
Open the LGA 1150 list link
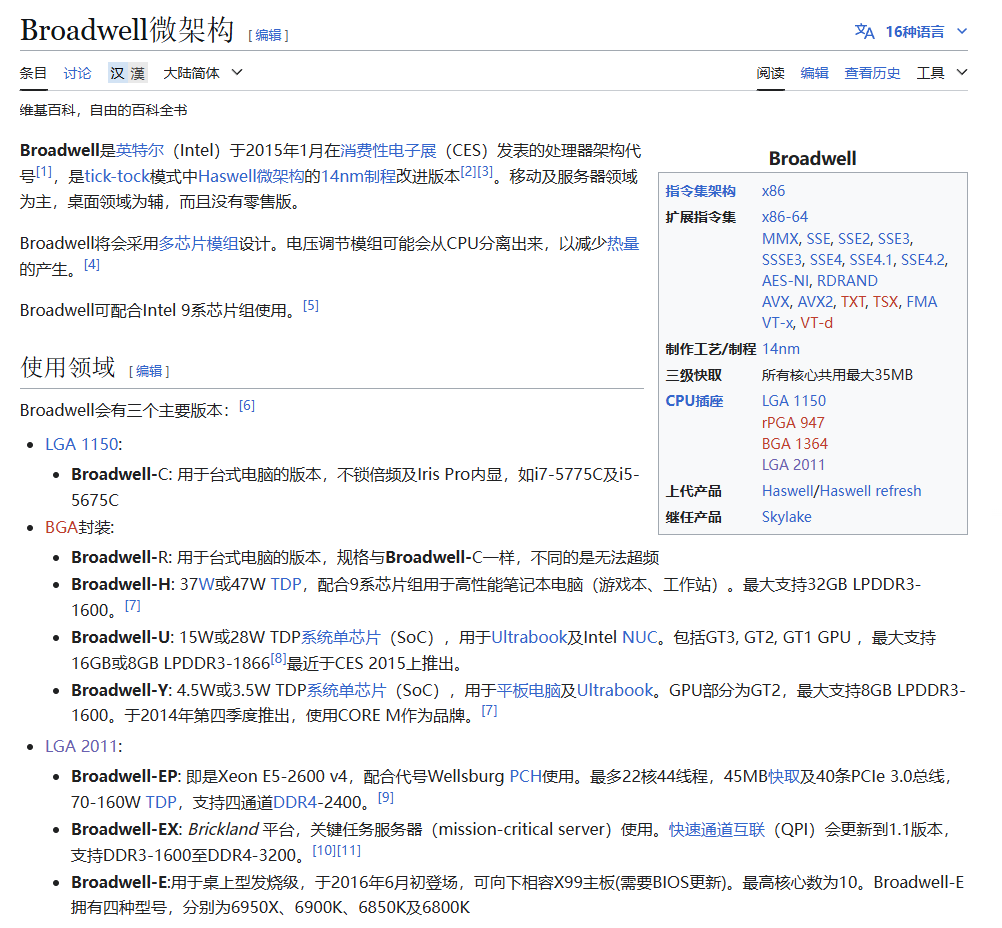click(x=82, y=444)
